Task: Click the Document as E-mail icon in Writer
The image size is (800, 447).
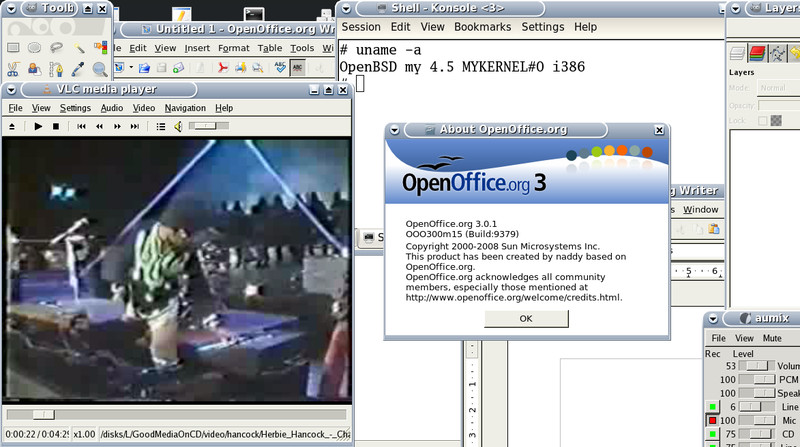Action: point(178,67)
